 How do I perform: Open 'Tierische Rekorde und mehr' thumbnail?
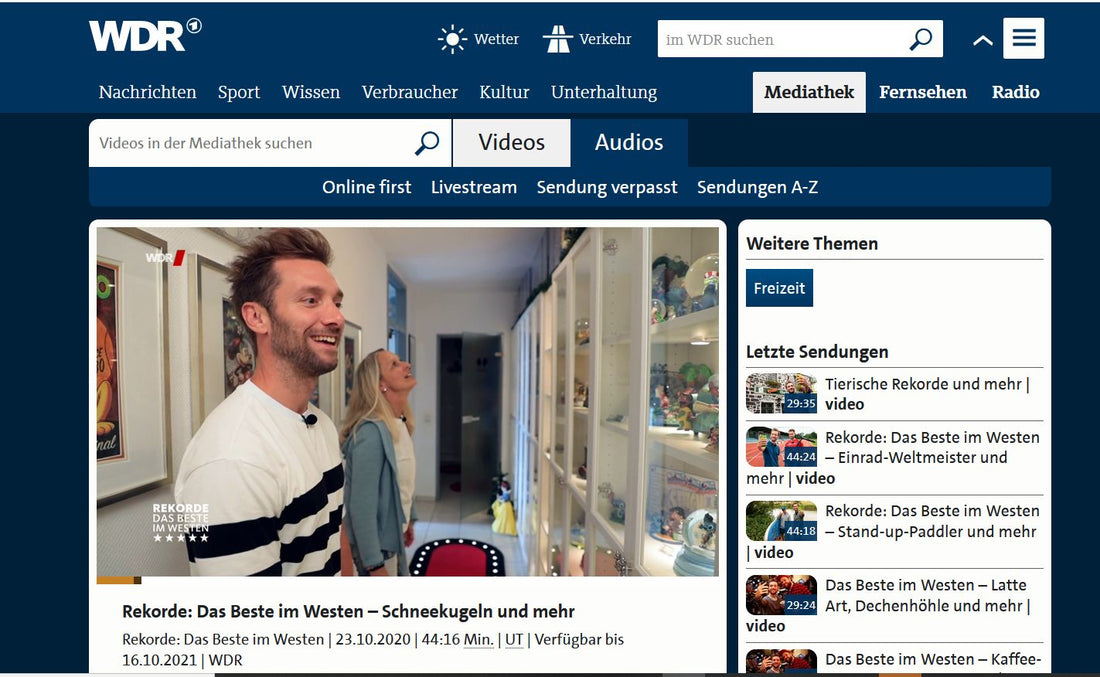pyautogui.click(x=782, y=393)
